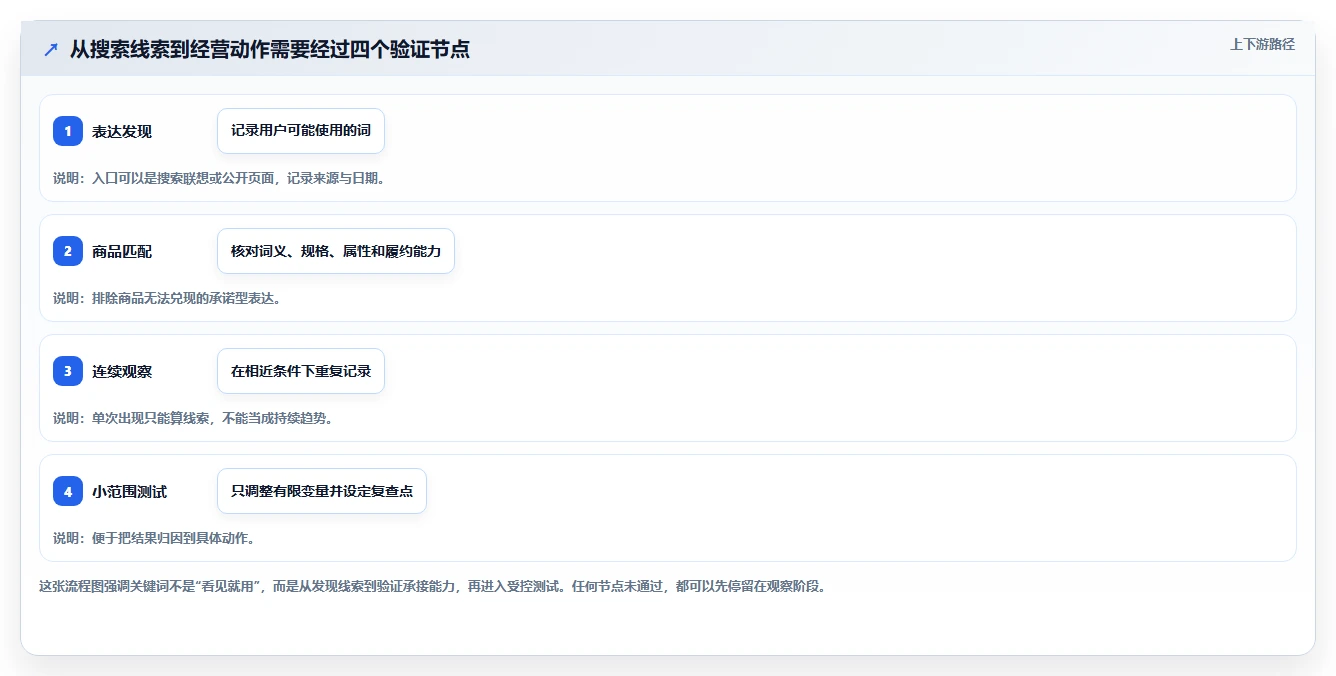1336x676 pixels.
Task: Click the step number 2 badge
Action: [x=68, y=251]
